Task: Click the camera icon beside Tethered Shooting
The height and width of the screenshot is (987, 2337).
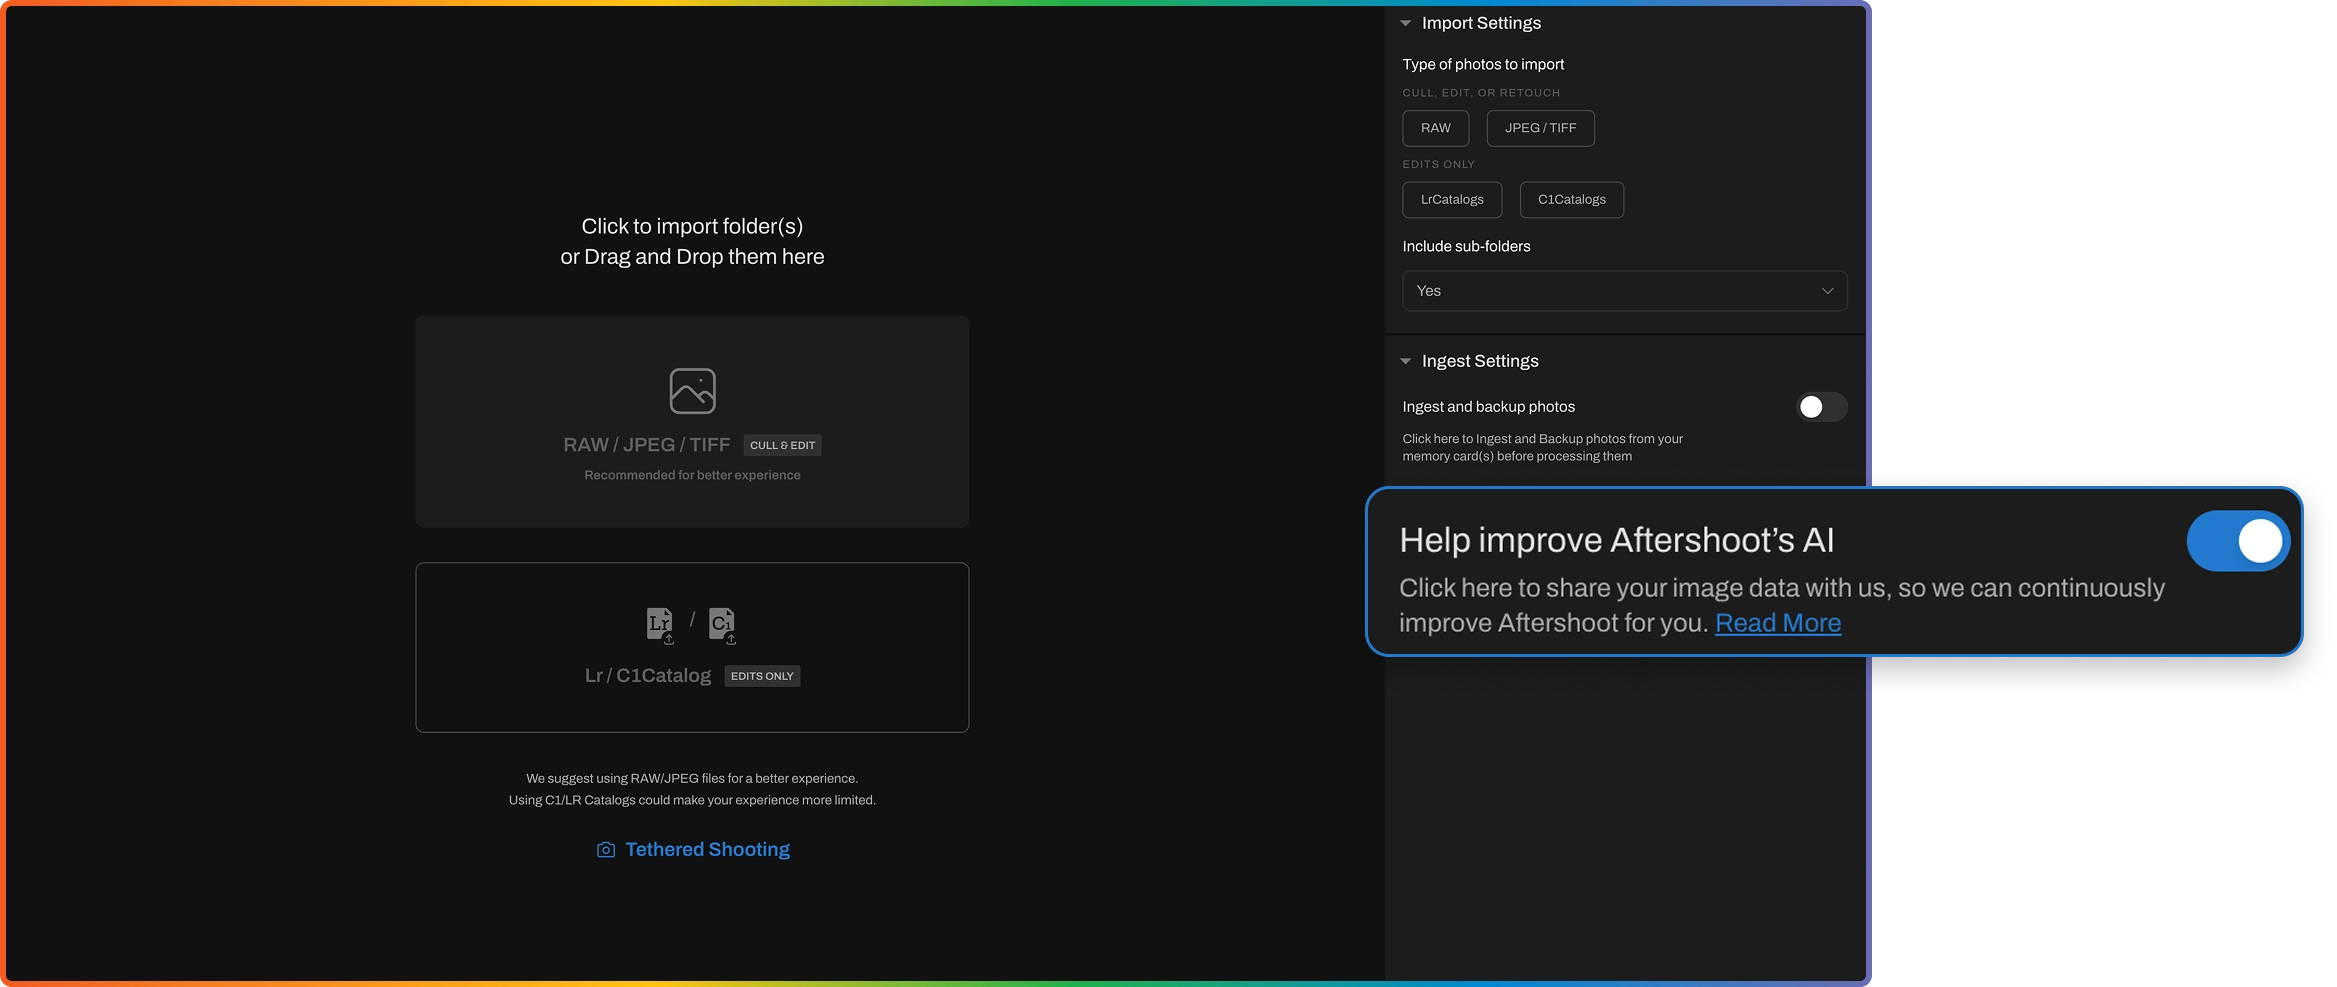Action: [606, 850]
